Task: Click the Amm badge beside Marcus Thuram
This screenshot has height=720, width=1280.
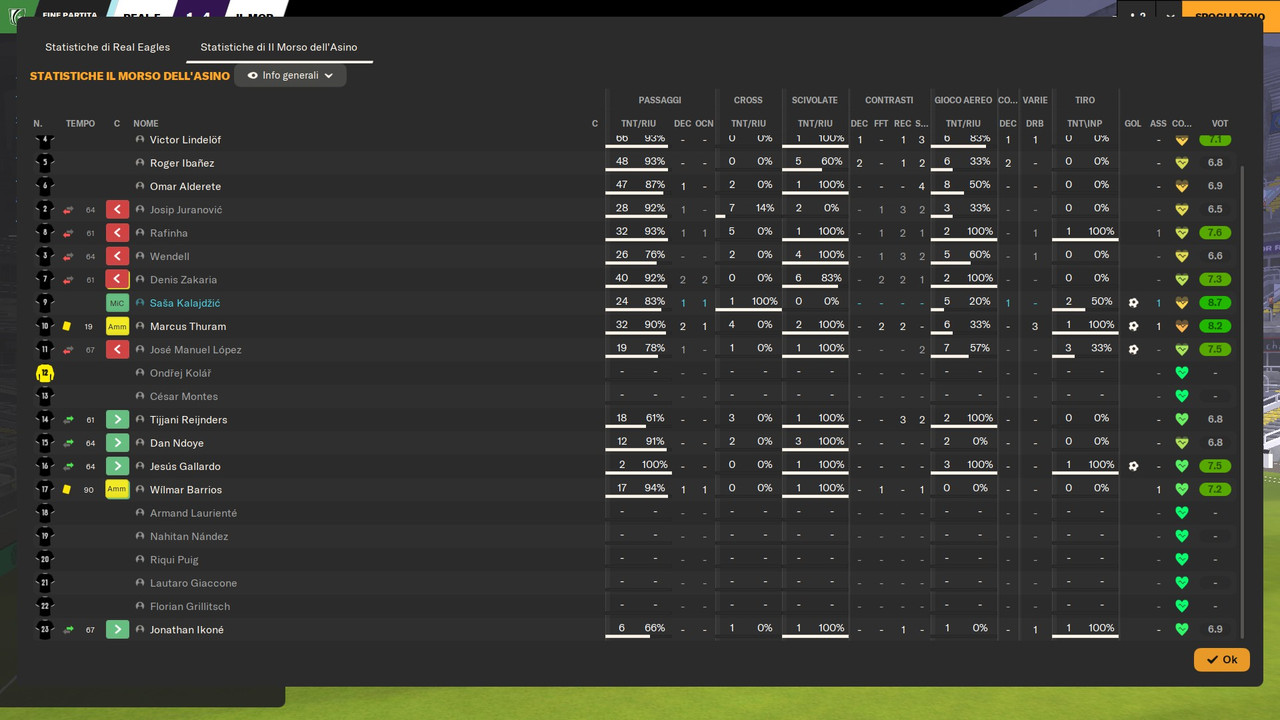Action: pyautogui.click(x=117, y=326)
